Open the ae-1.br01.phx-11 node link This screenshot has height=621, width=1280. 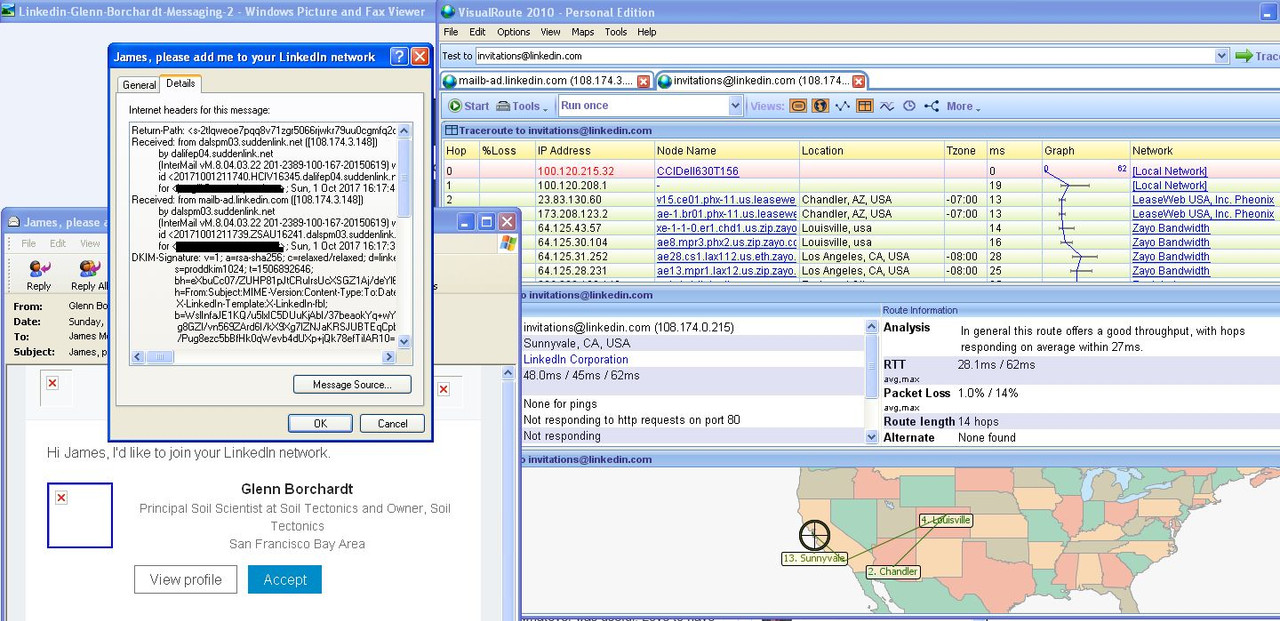point(726,214)
